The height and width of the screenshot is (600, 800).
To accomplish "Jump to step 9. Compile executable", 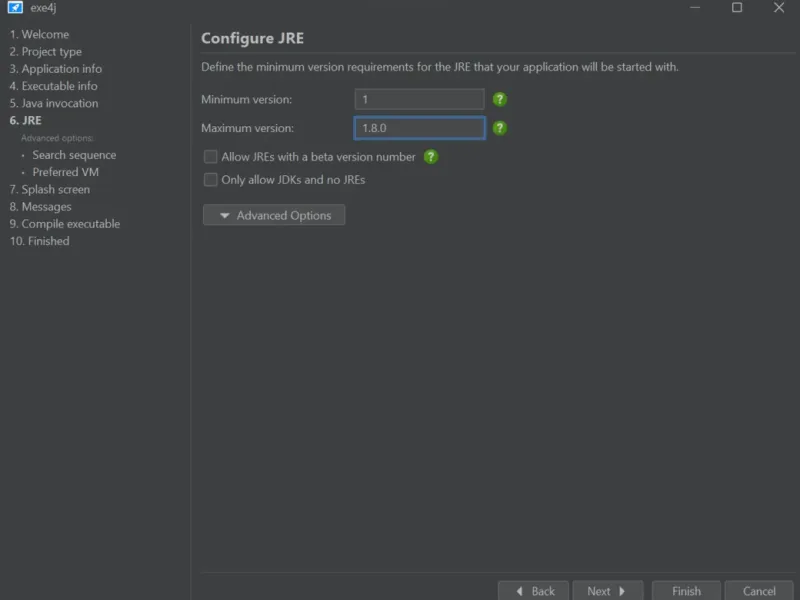I will [65, 224].
